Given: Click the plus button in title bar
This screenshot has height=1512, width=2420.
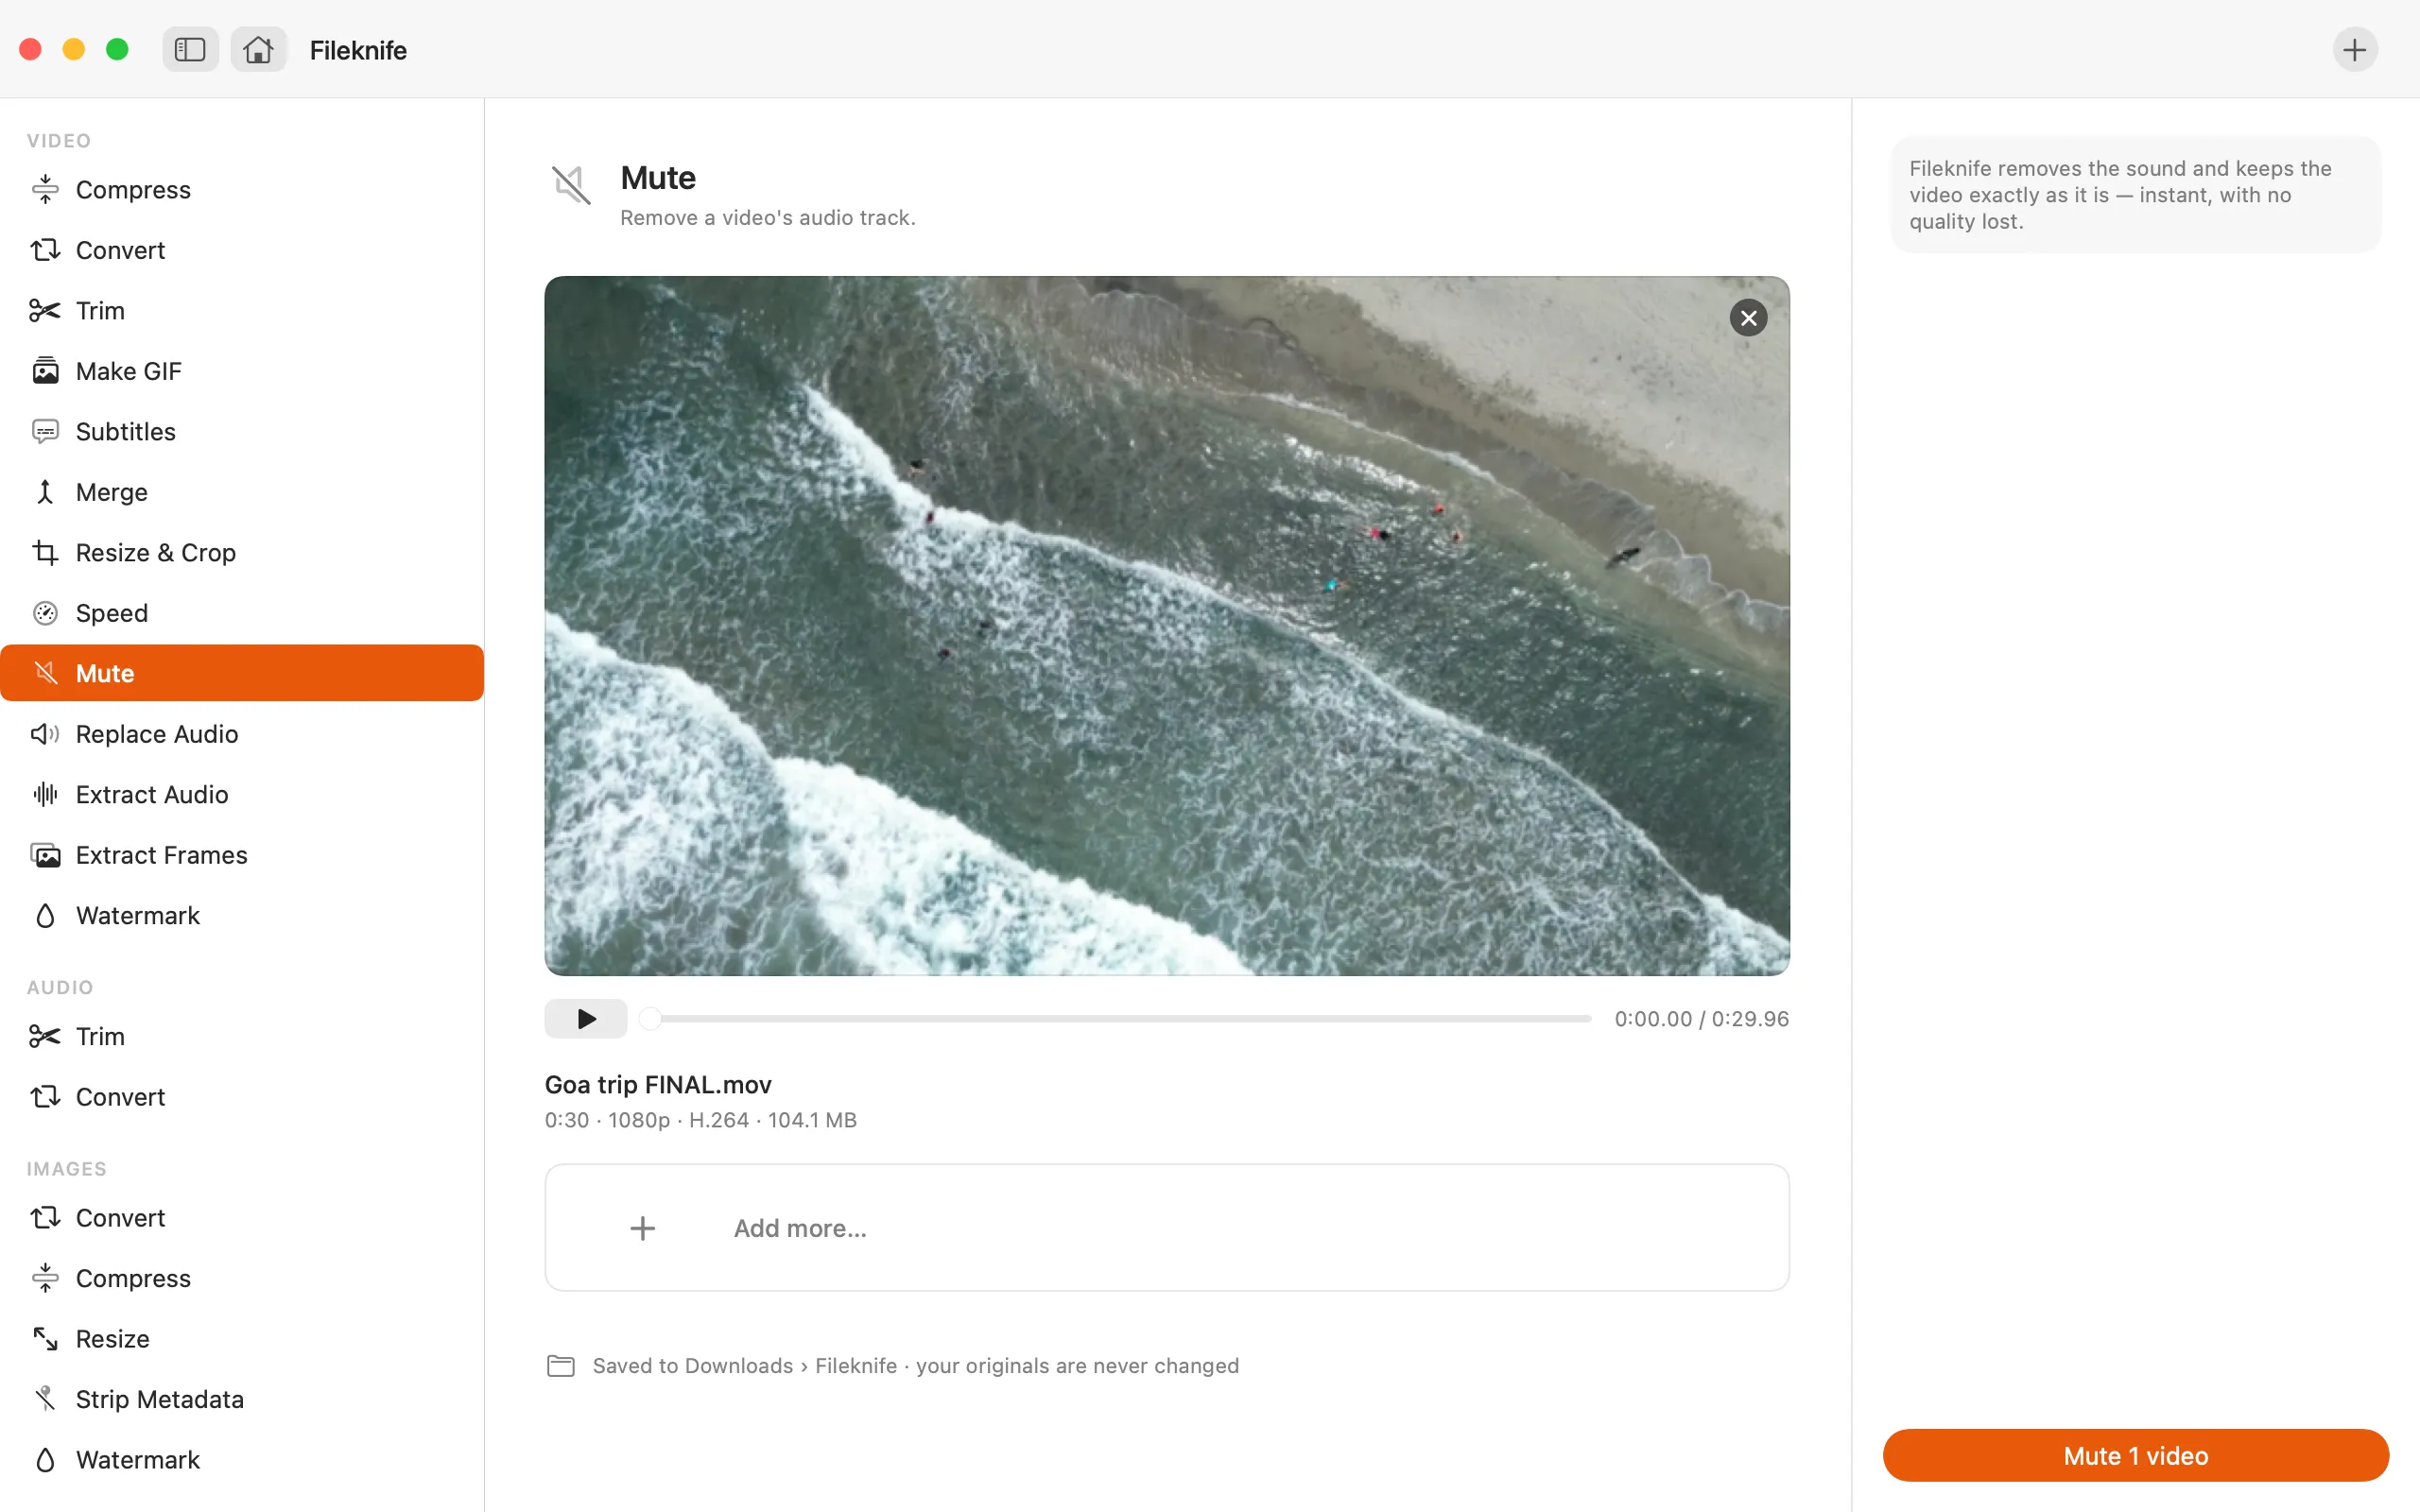Looking at the screenshot, I should coord(2355,50).
